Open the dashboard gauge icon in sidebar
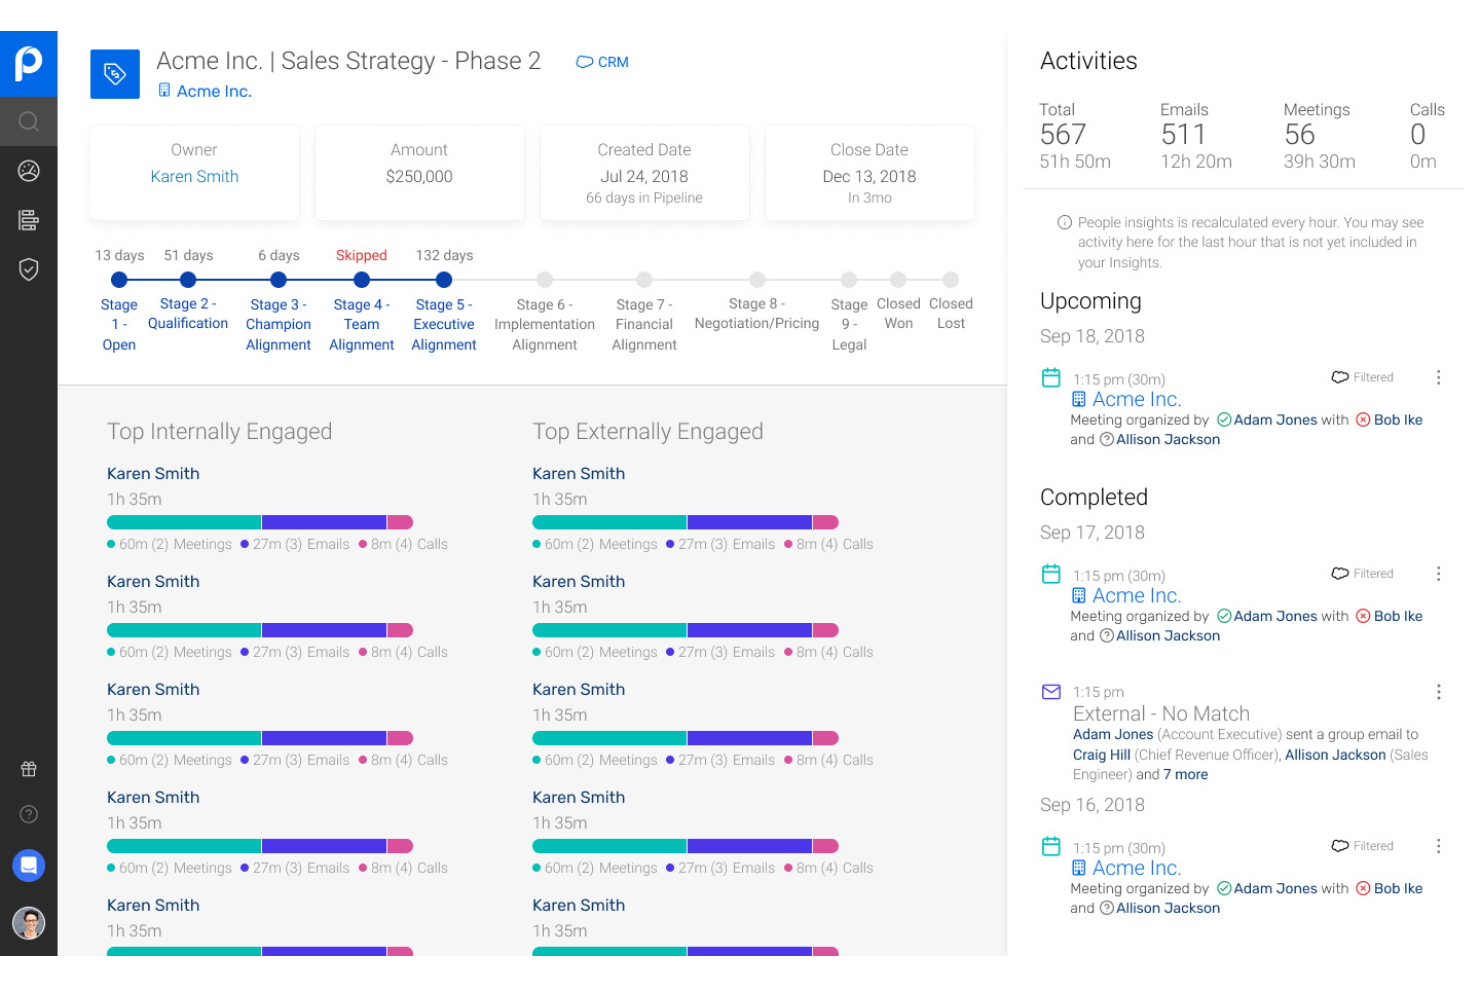This screenshot has width=1480, height=987. pyautogui.click(x=28, y=171)
